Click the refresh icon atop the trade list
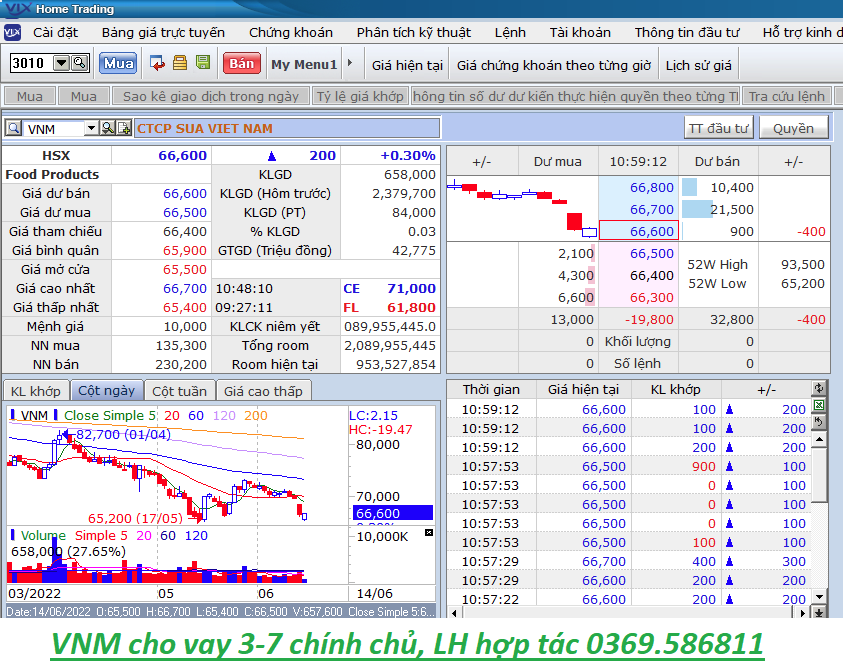 [819, 388]
